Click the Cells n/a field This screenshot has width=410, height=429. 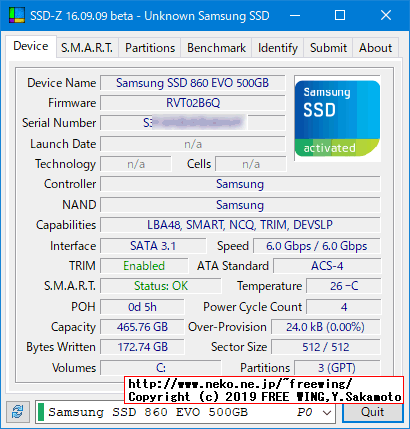coord(251,164)
